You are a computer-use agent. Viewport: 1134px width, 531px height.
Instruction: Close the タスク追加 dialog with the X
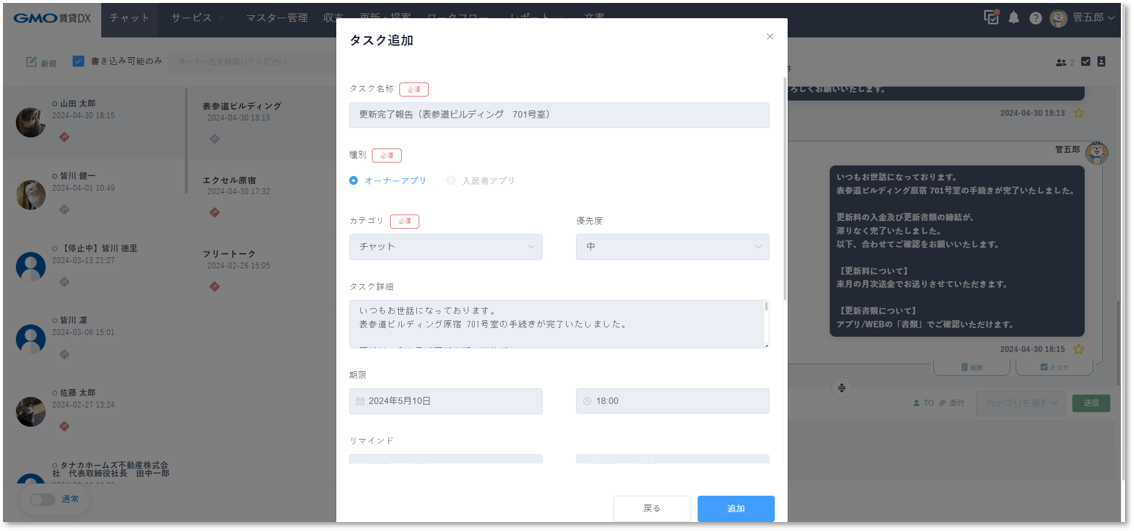click(x=770, y=37)
